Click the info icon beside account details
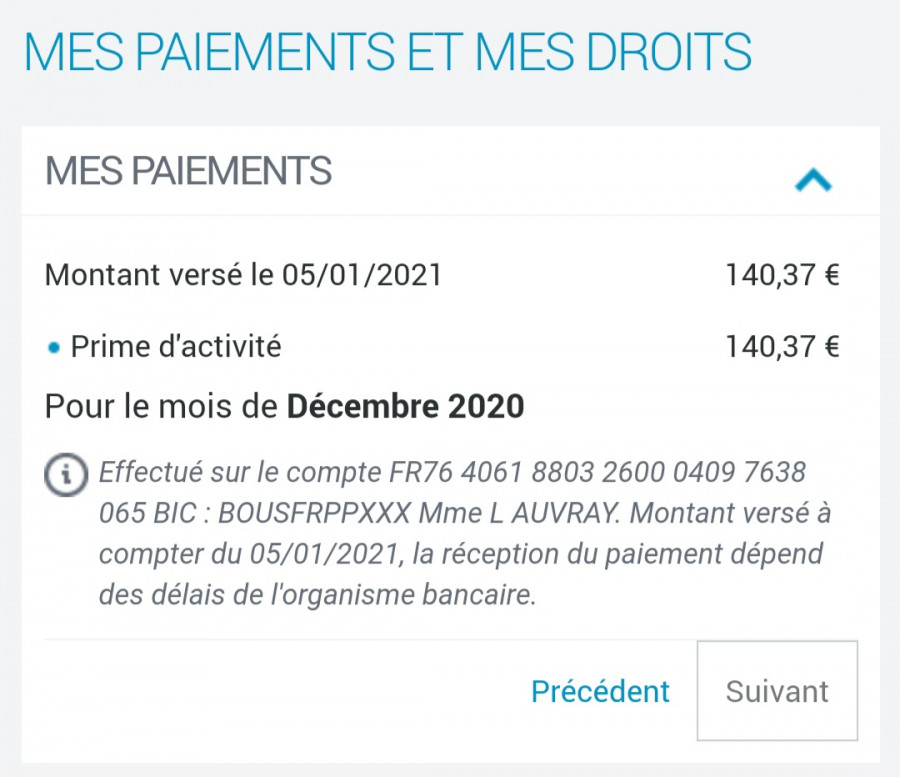Viewport: 900px width, 777px height. 66,475
